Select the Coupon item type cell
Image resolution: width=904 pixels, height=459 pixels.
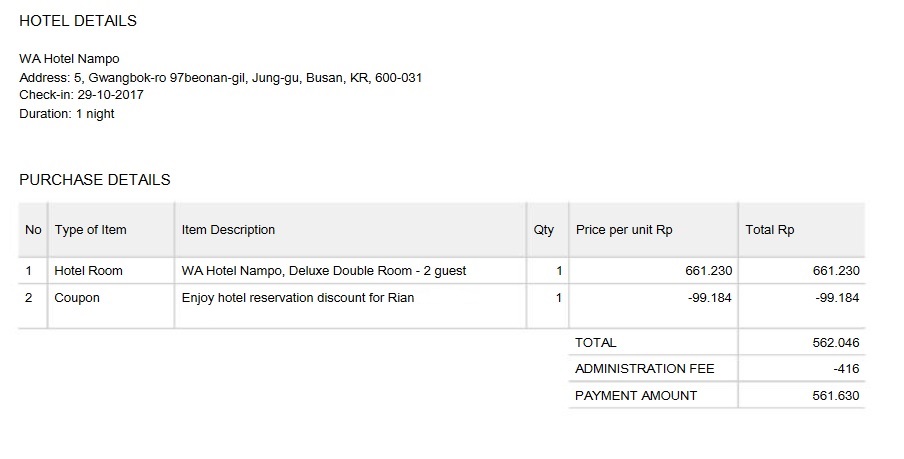[x=77, y=298]
